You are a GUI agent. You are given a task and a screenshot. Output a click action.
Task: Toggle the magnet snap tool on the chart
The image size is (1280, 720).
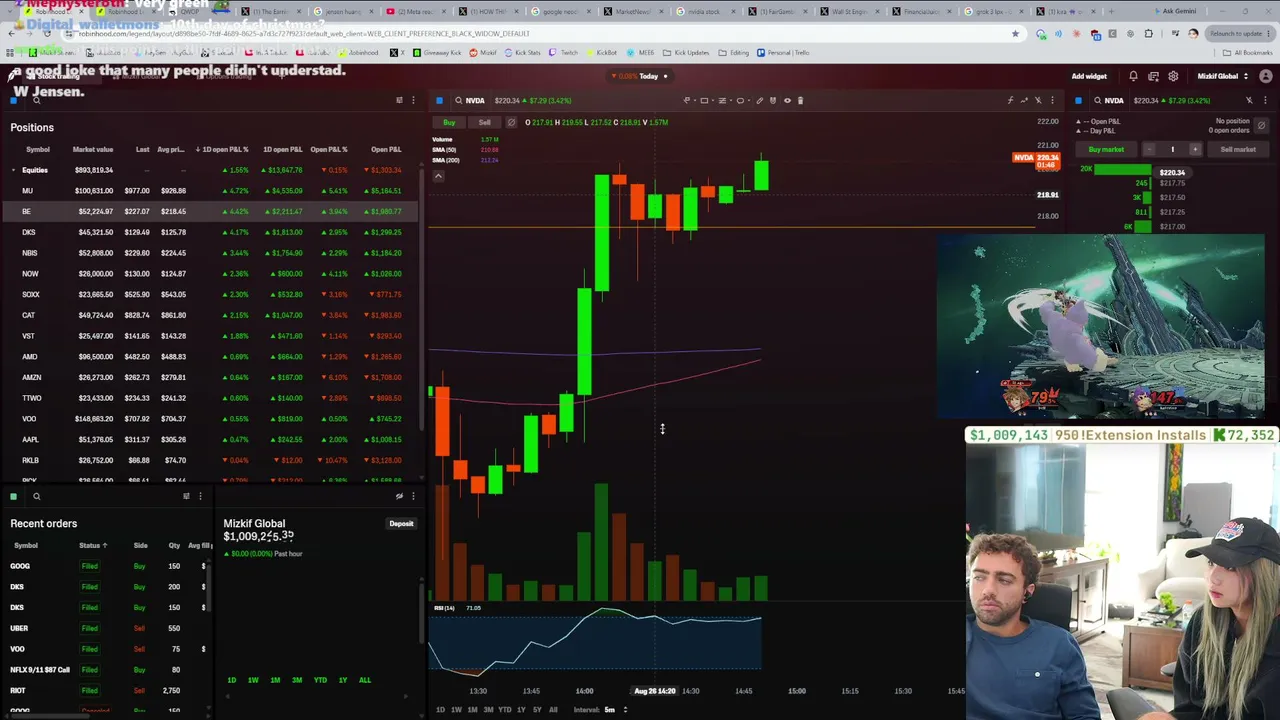[x=772, y=100]
